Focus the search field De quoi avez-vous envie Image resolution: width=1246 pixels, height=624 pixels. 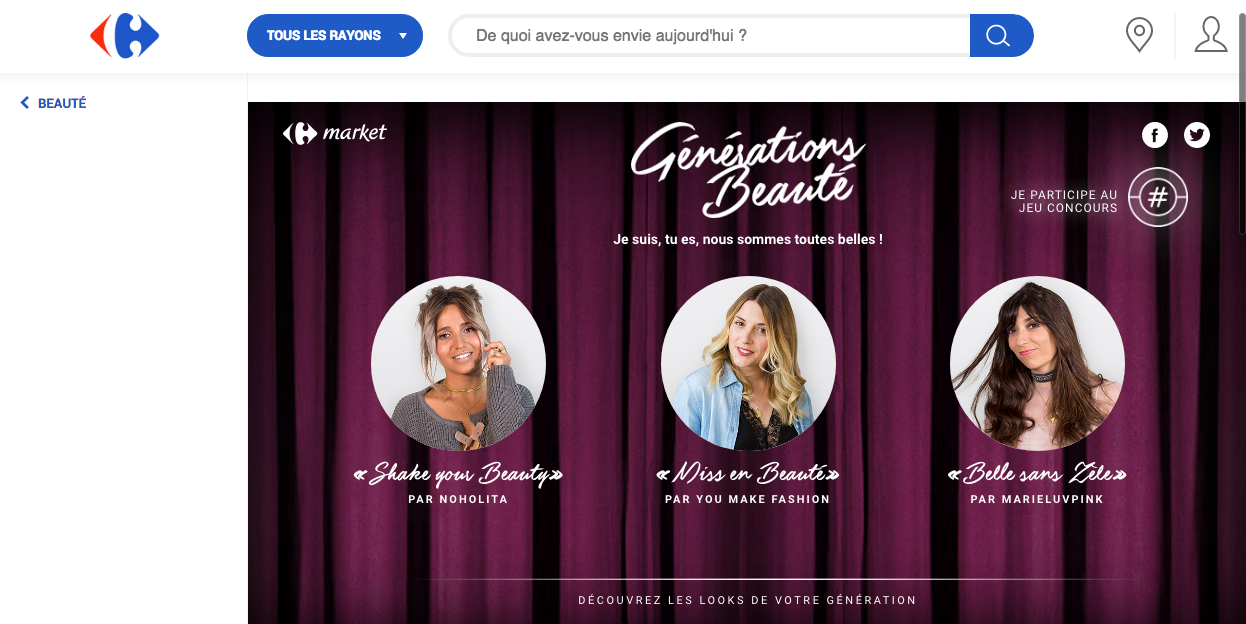click(710, 36)
